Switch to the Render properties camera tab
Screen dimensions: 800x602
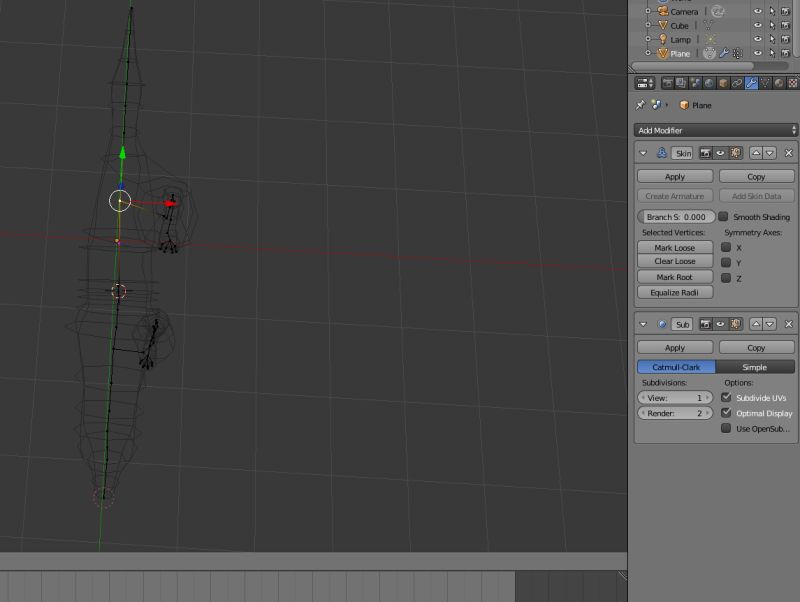[x=668, y=83]
